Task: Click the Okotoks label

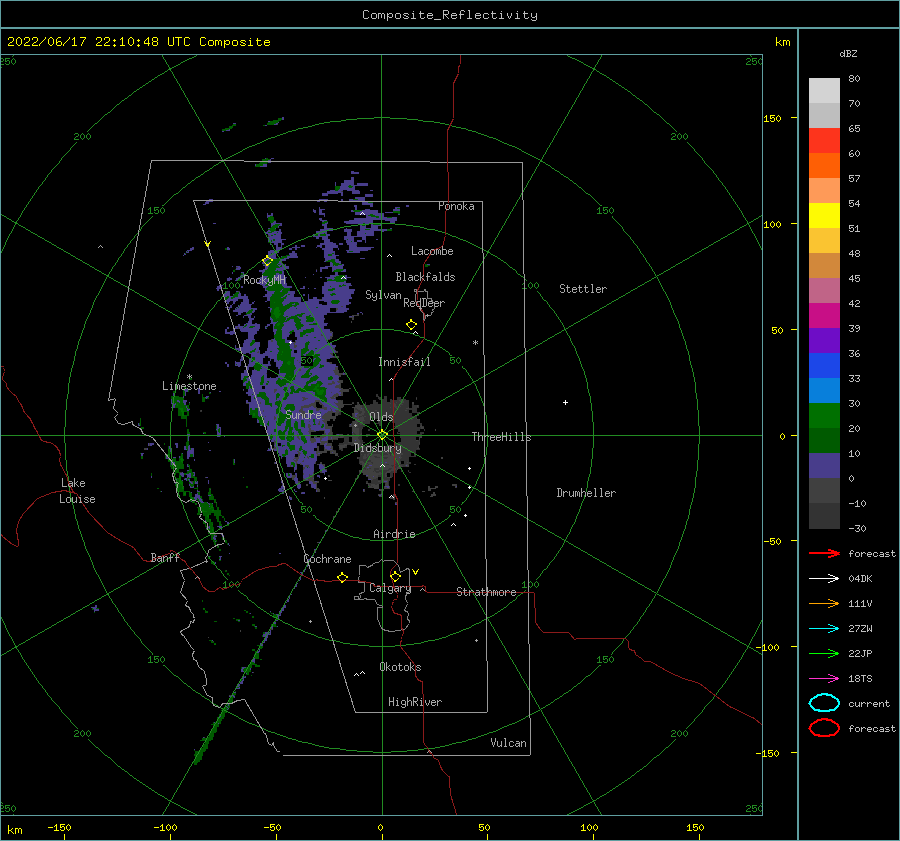Action: click(400, 667)
